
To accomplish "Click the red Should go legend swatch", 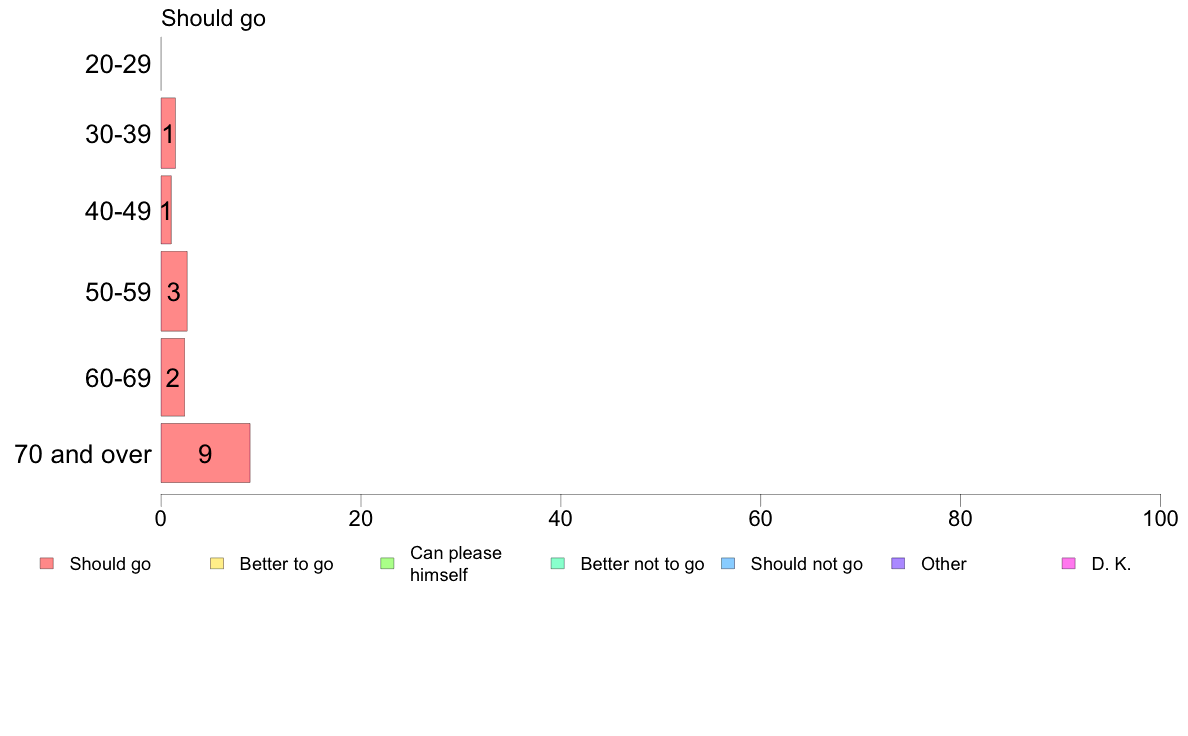I will click(x=47, y=563).
